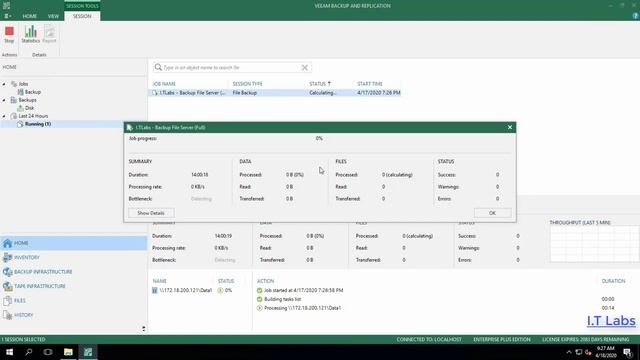Viewport: 640px width, 360px height.
Task: Click the dialog title bar job icon
Action: pyautogui.click(x=130, y=127)
